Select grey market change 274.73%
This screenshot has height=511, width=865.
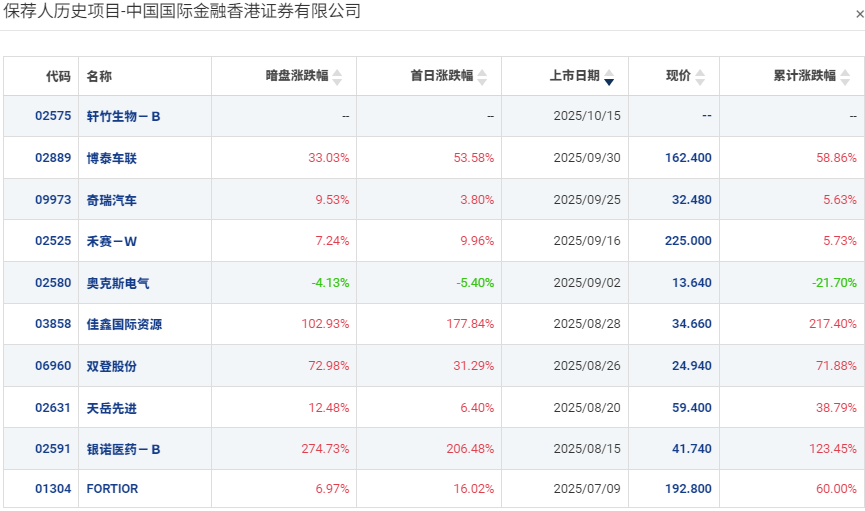(x=325, y=449)
